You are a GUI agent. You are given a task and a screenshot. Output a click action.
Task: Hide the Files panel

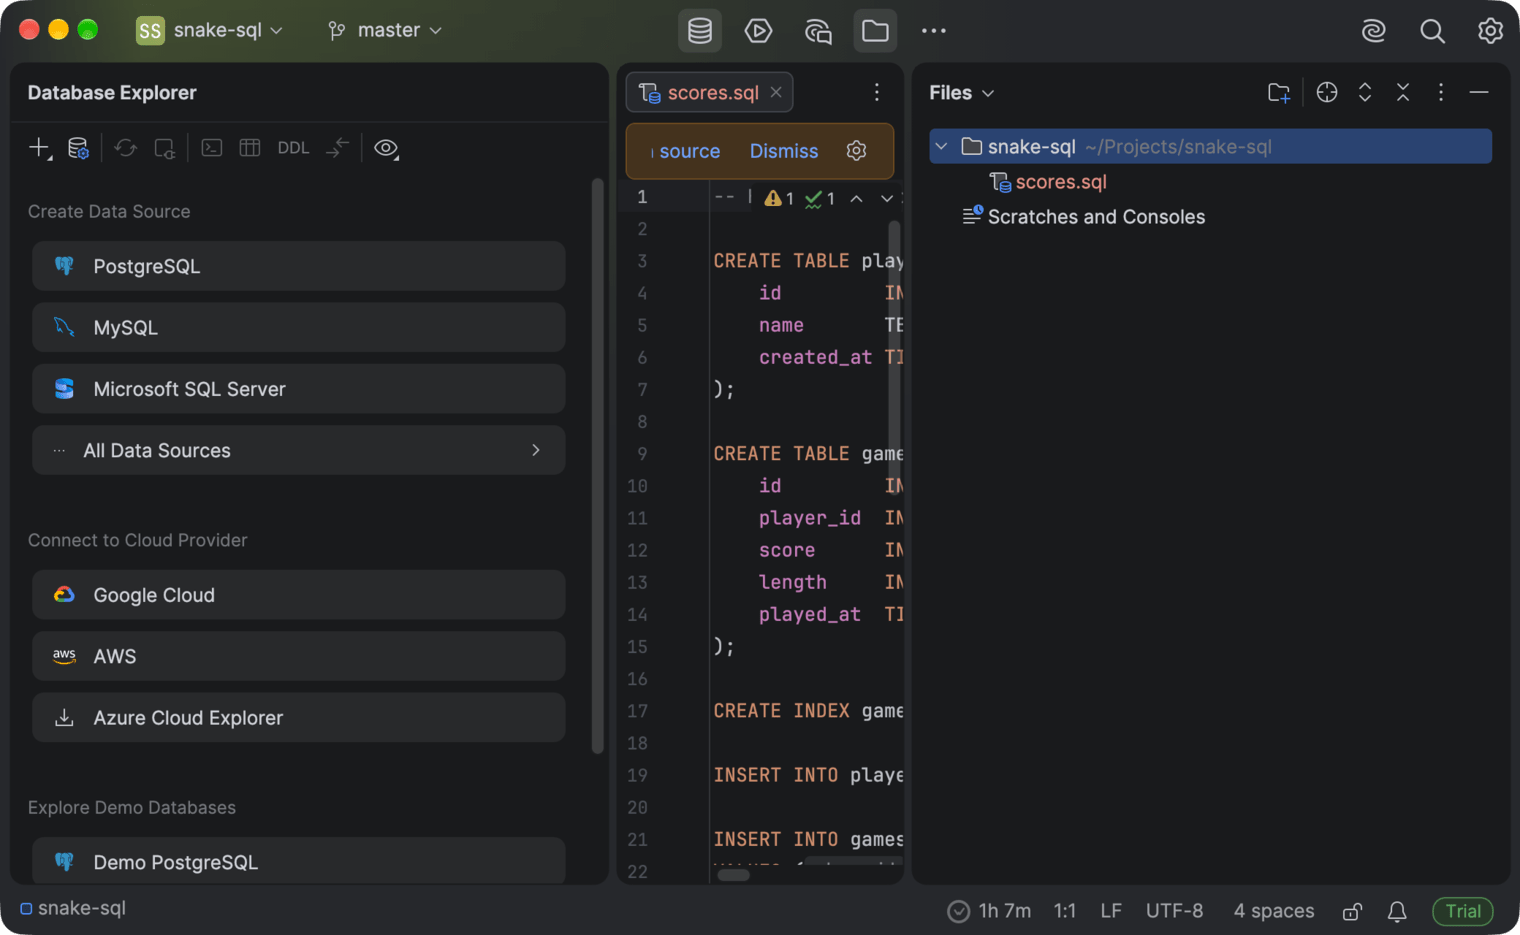pos(1479,93)
